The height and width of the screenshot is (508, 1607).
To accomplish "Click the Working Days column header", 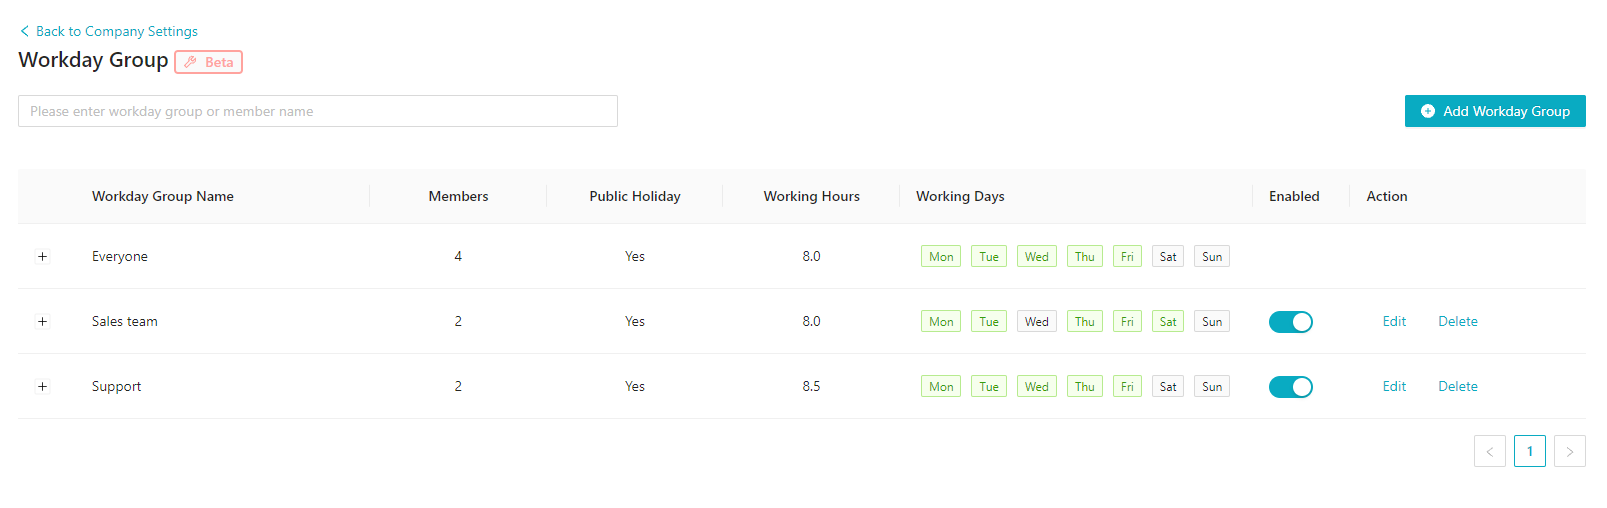I will pos(960,196).
